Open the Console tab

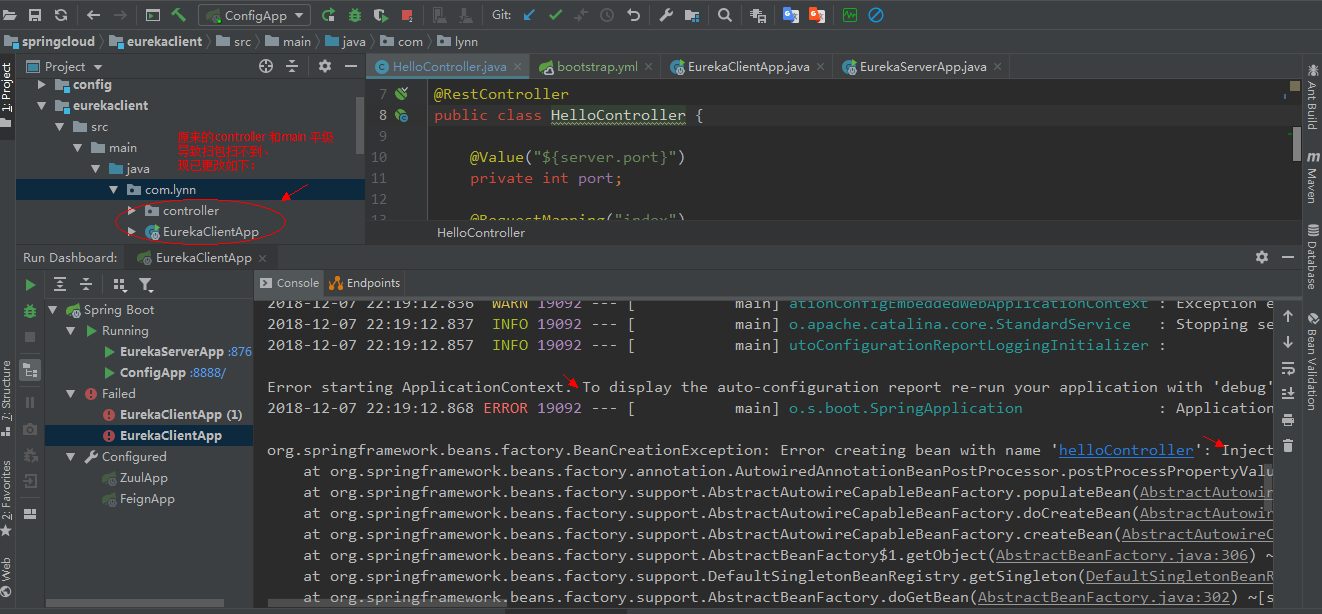click(x=289, y=283)
